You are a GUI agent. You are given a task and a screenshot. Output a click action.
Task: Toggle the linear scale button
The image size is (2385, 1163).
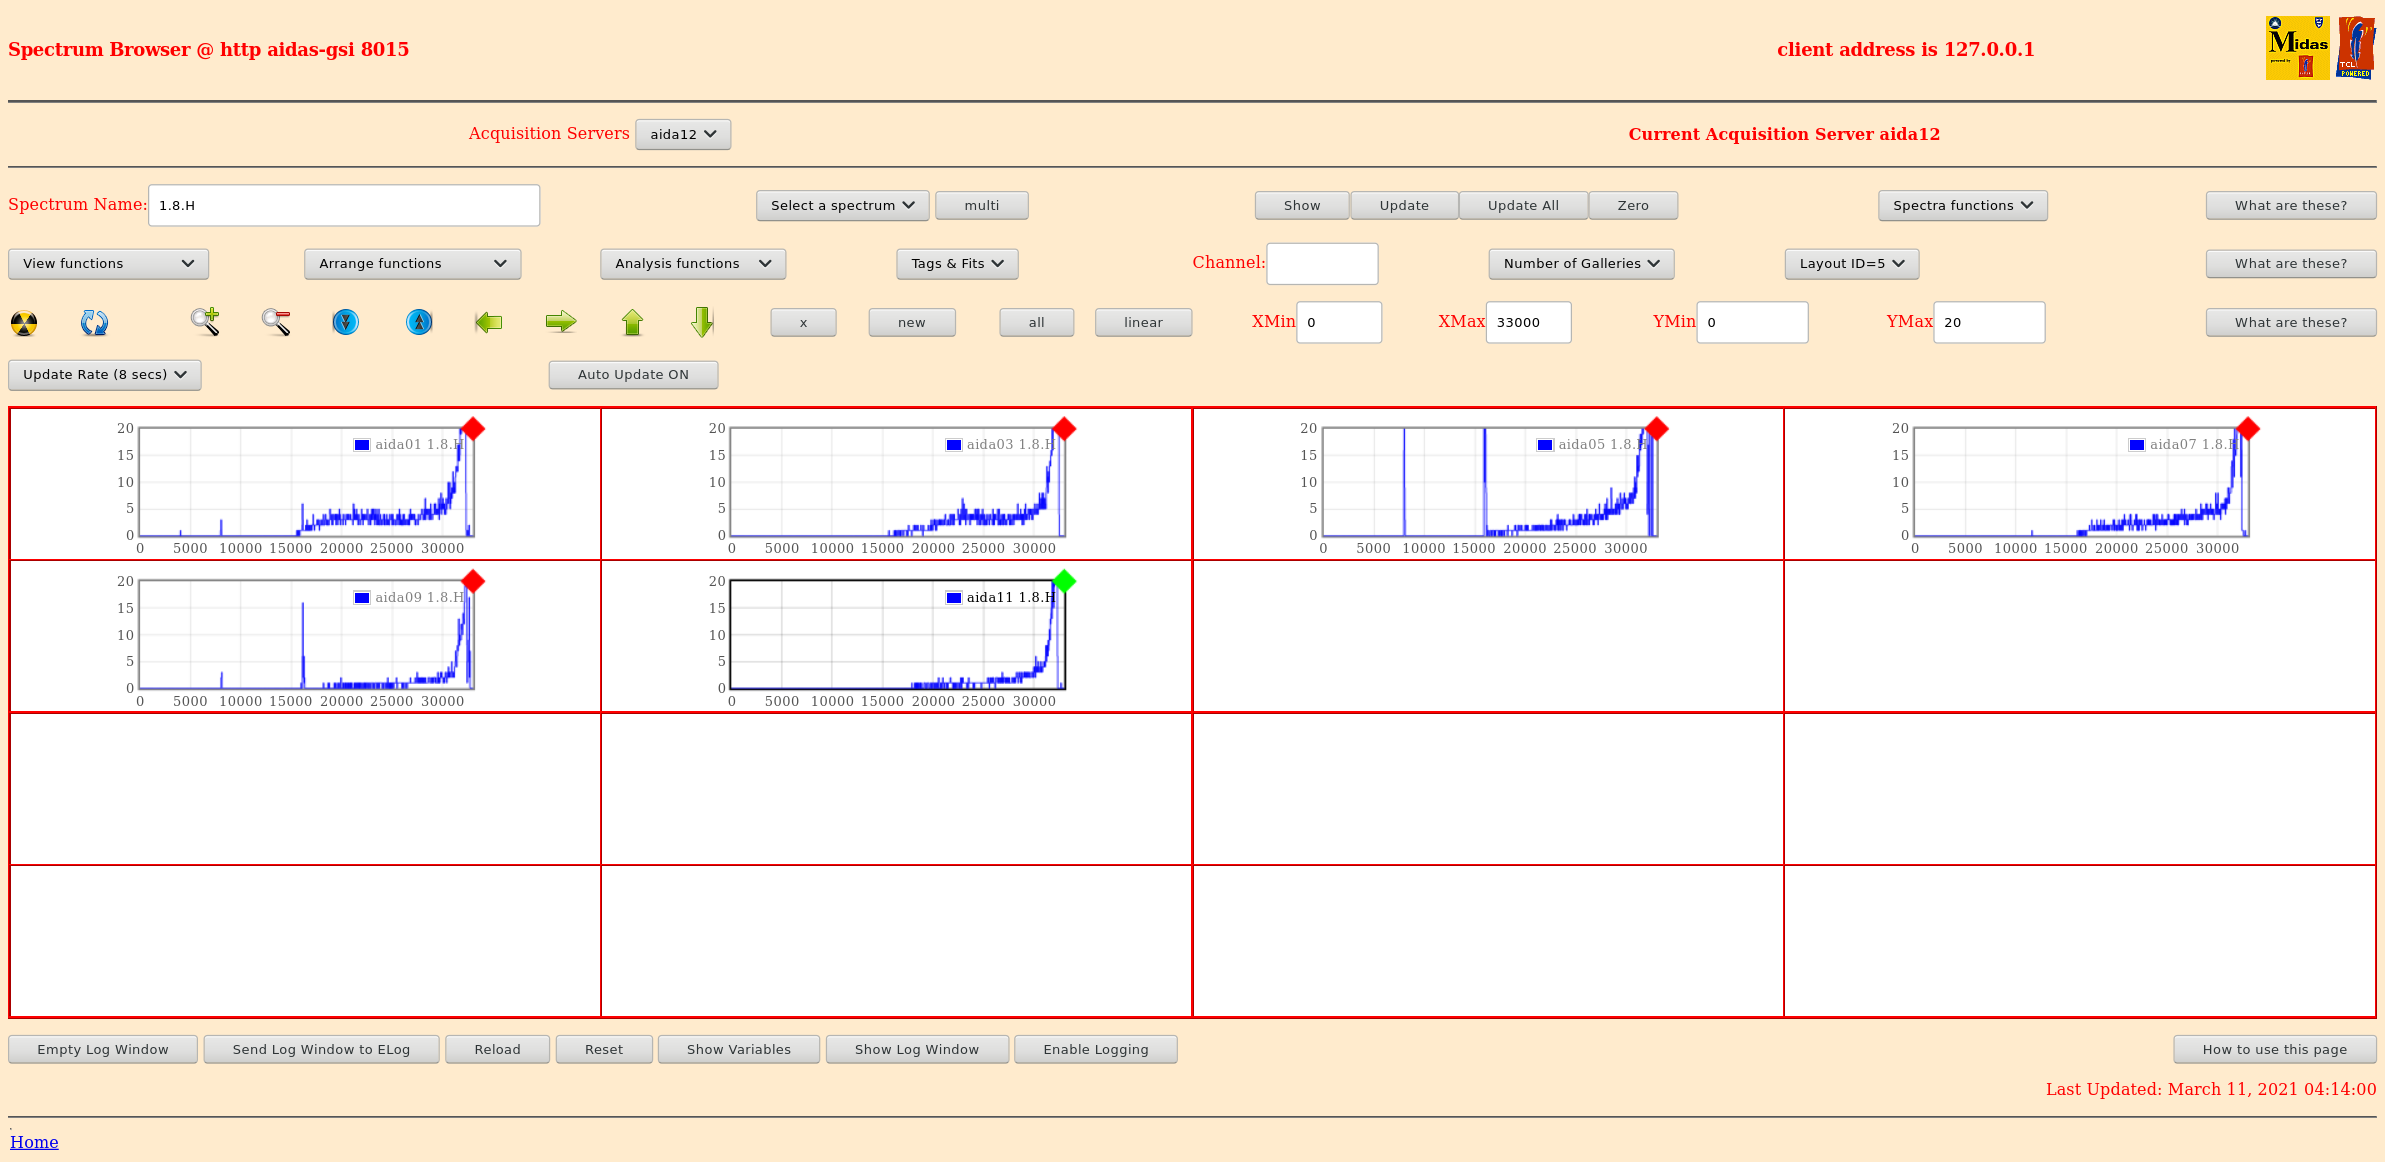point(1142,323)
